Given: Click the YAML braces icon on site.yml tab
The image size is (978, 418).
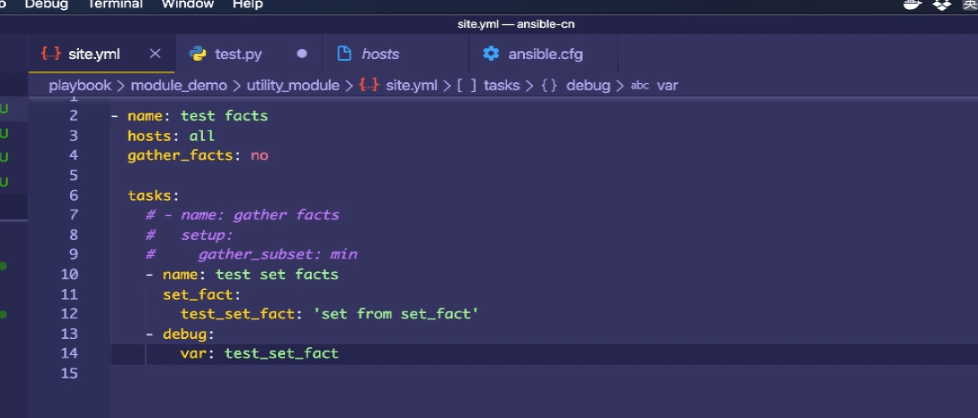Looking at the screenshot, I should pyautogui.click(x=51, y=54).
